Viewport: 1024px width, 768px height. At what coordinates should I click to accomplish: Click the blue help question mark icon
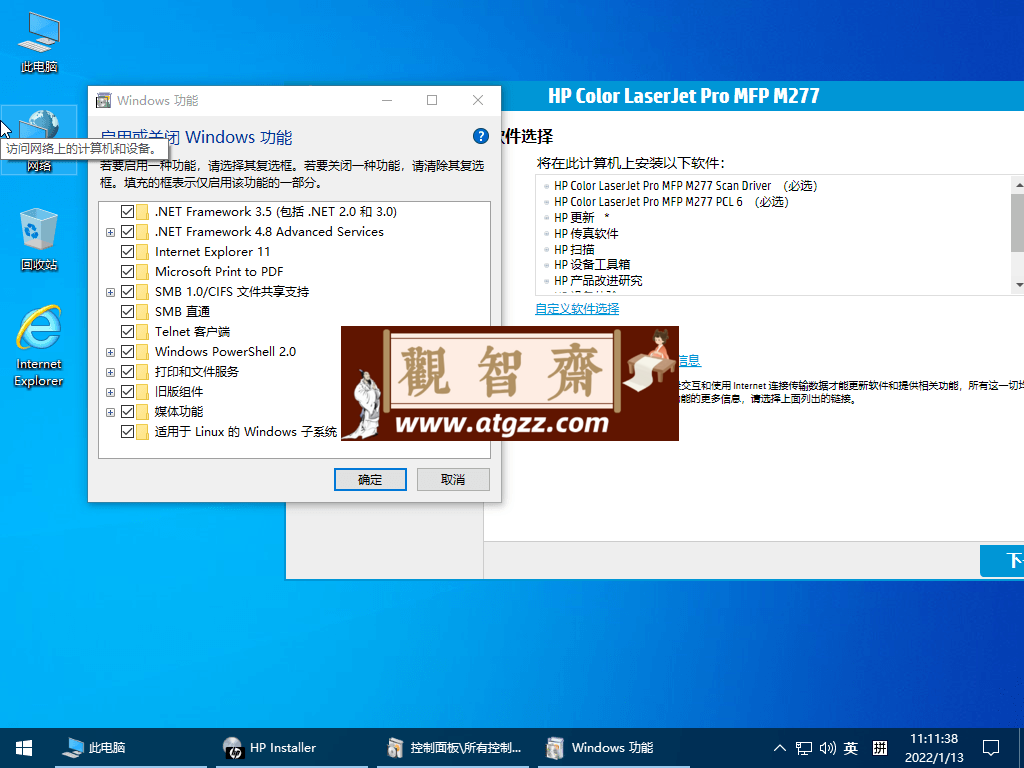[x=481, y=136]
